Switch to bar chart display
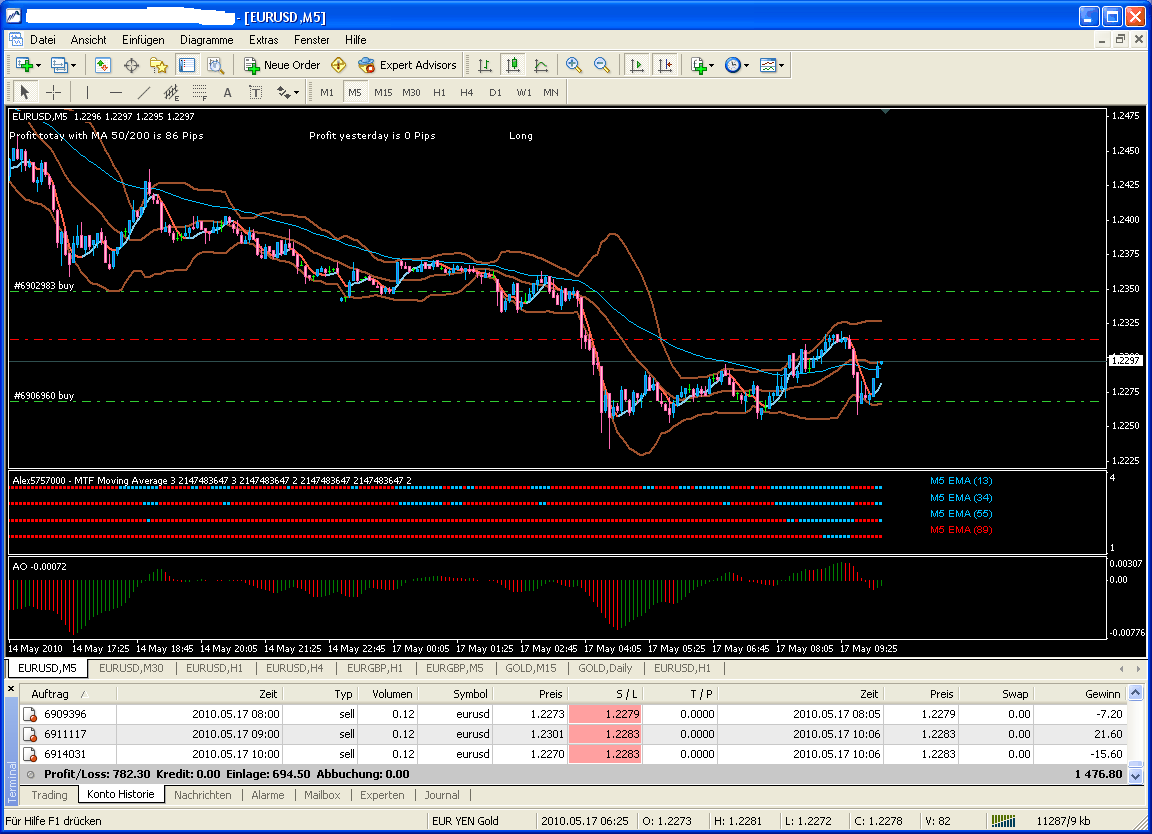 pos(485,64)
